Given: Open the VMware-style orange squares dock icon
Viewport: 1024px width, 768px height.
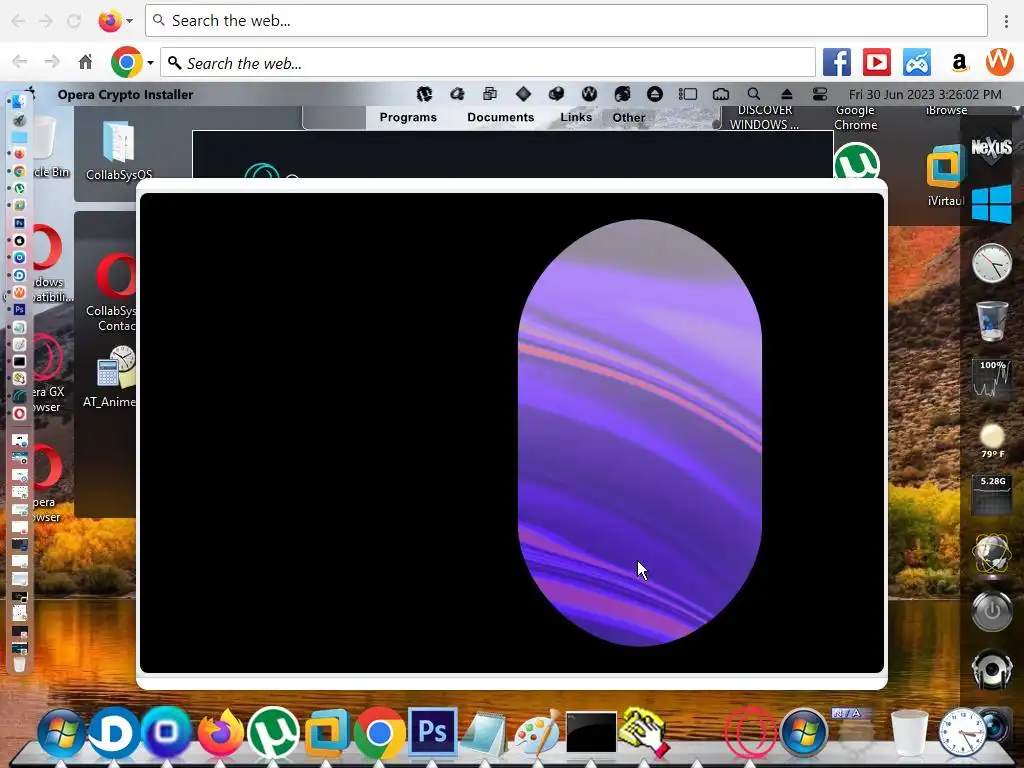Looking at the screenshot, I should click(327, 733).
